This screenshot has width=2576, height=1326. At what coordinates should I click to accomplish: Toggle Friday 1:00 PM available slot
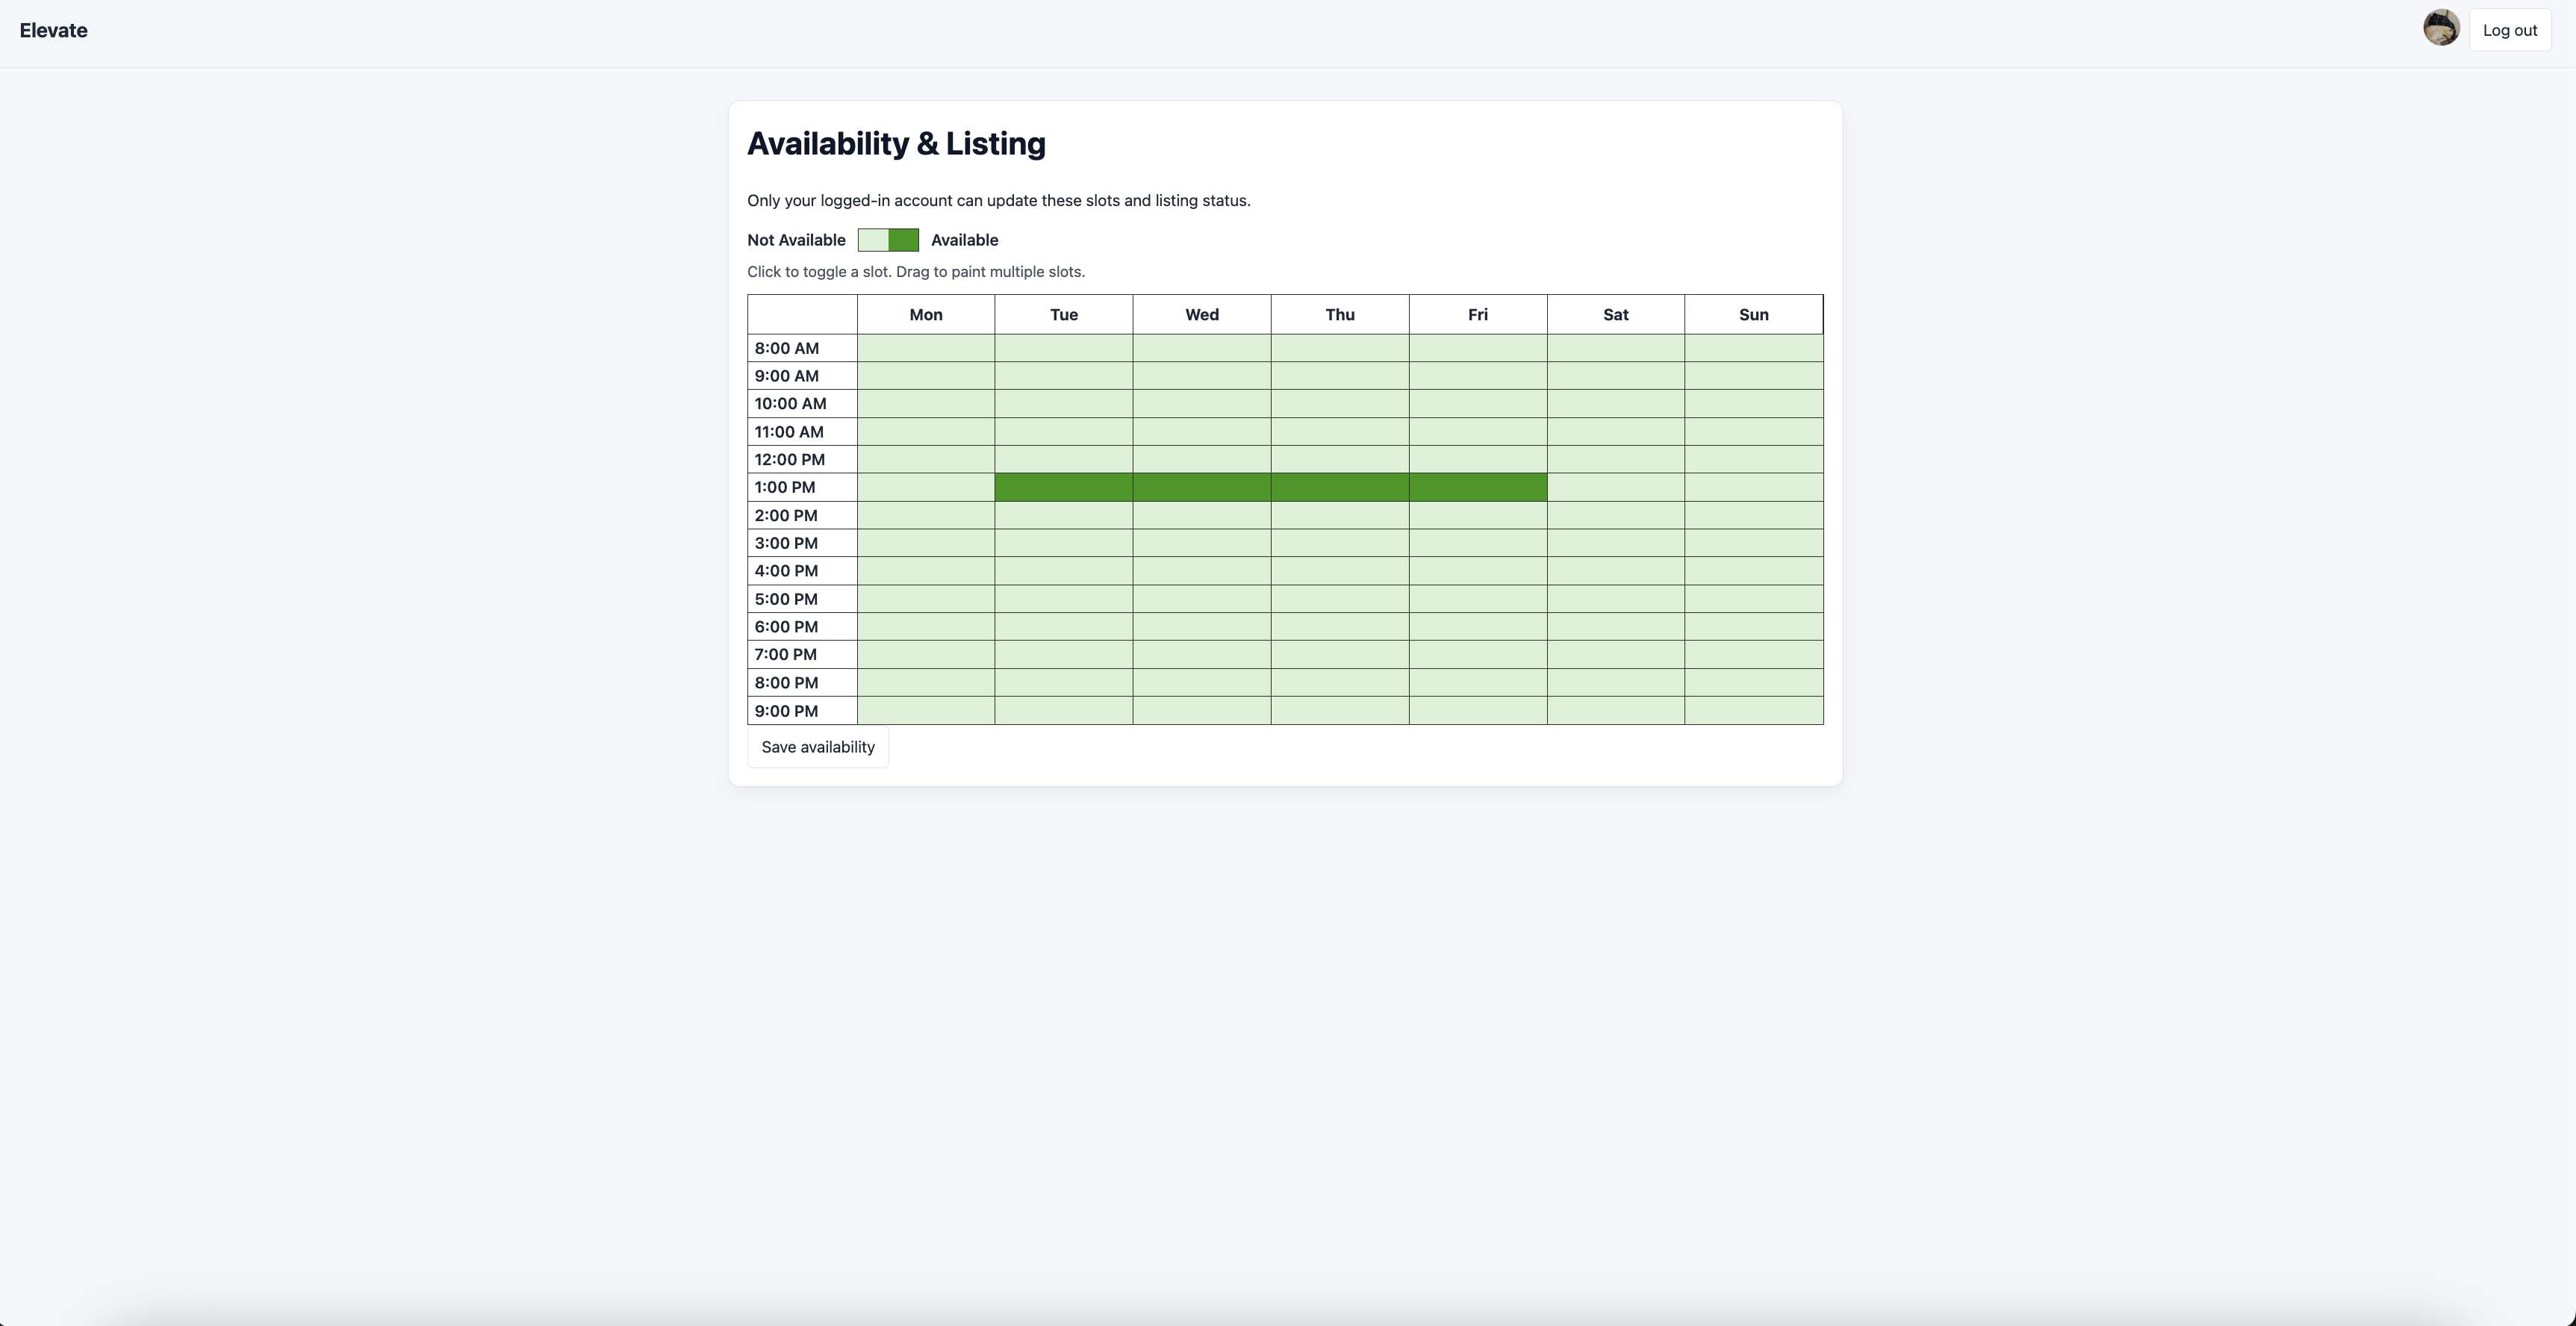click(1477, 487)
